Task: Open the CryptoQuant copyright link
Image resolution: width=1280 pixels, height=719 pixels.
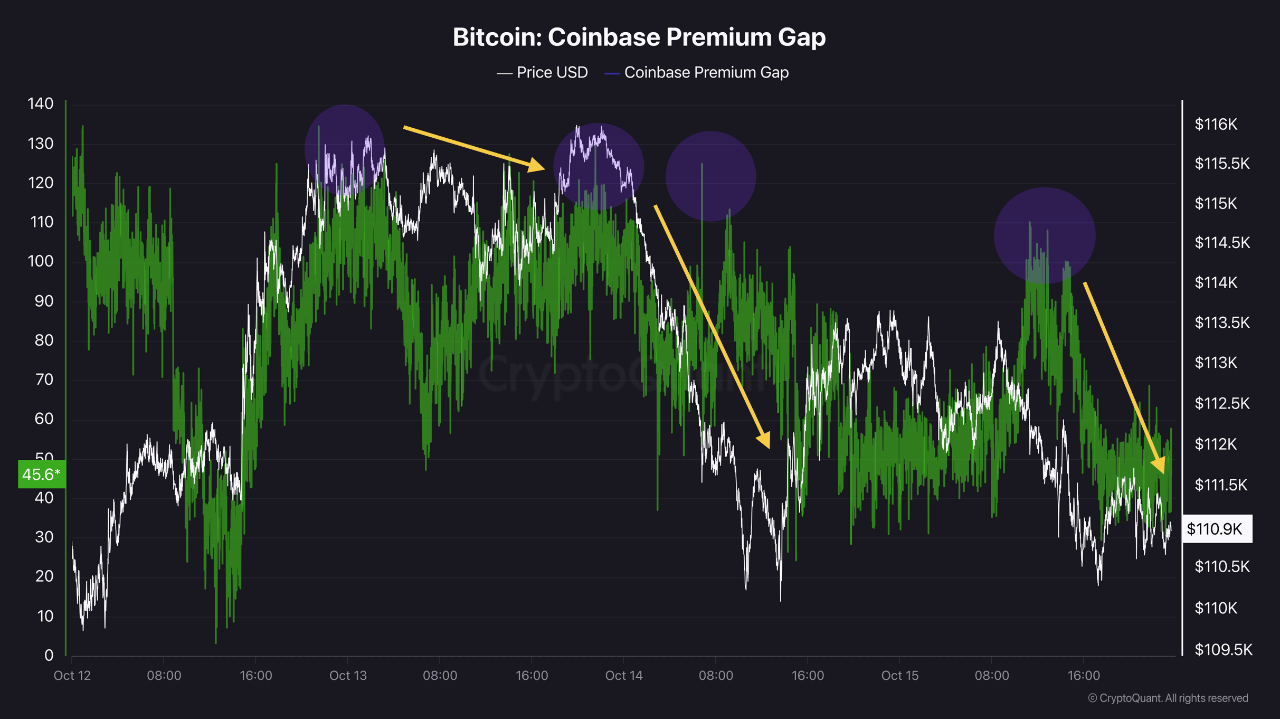Action: tap(1167, 698)
